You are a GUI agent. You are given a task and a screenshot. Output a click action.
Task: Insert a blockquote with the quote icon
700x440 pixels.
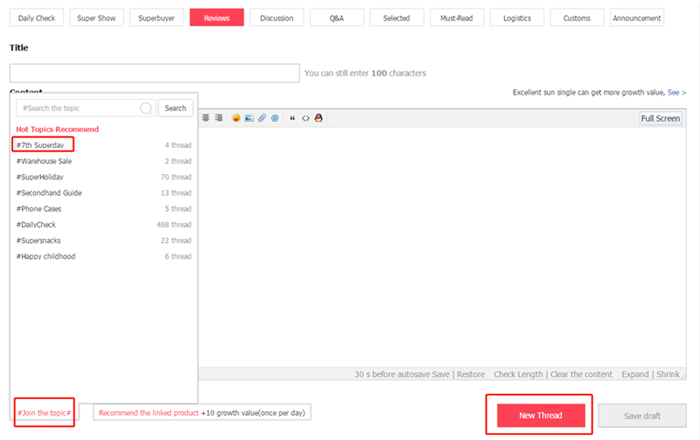pos(292,118)
